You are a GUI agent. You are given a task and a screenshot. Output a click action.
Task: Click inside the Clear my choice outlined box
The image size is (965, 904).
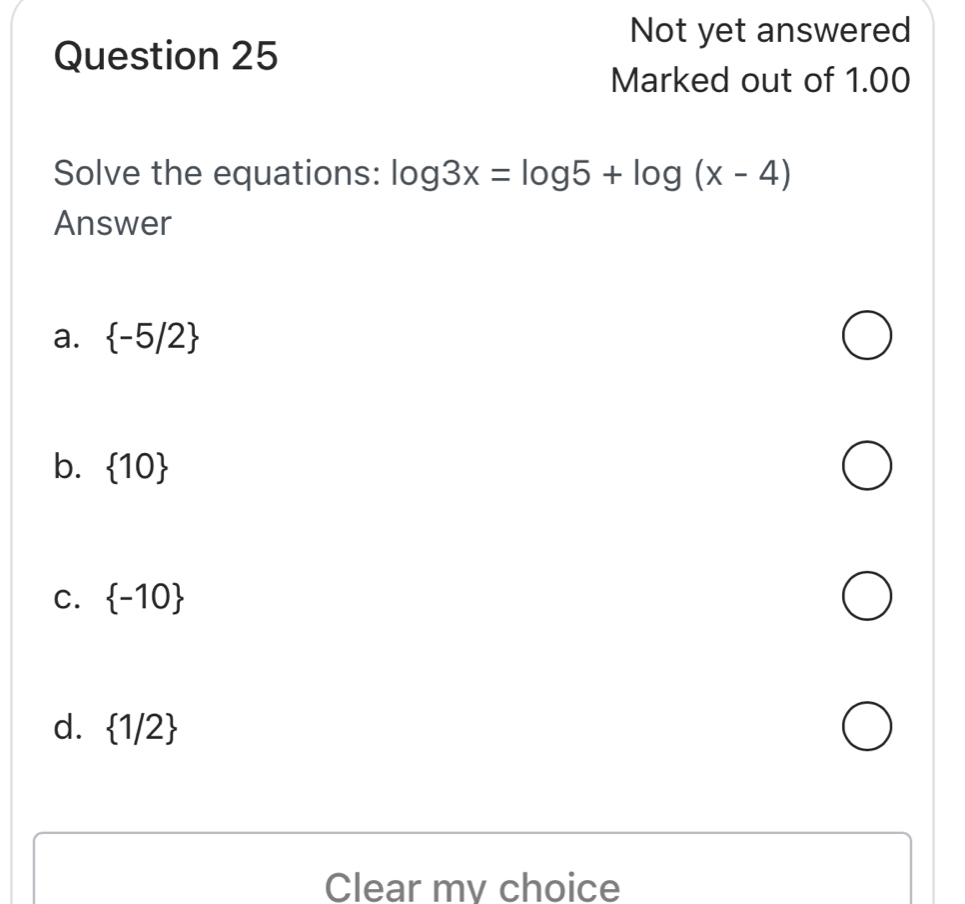click(x=472, y=870)
